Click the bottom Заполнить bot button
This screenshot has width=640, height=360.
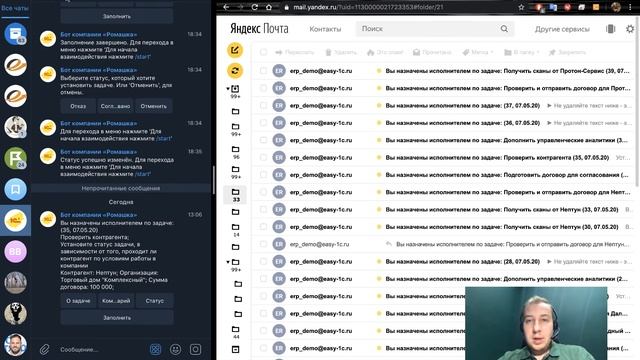tap(117, 318)
